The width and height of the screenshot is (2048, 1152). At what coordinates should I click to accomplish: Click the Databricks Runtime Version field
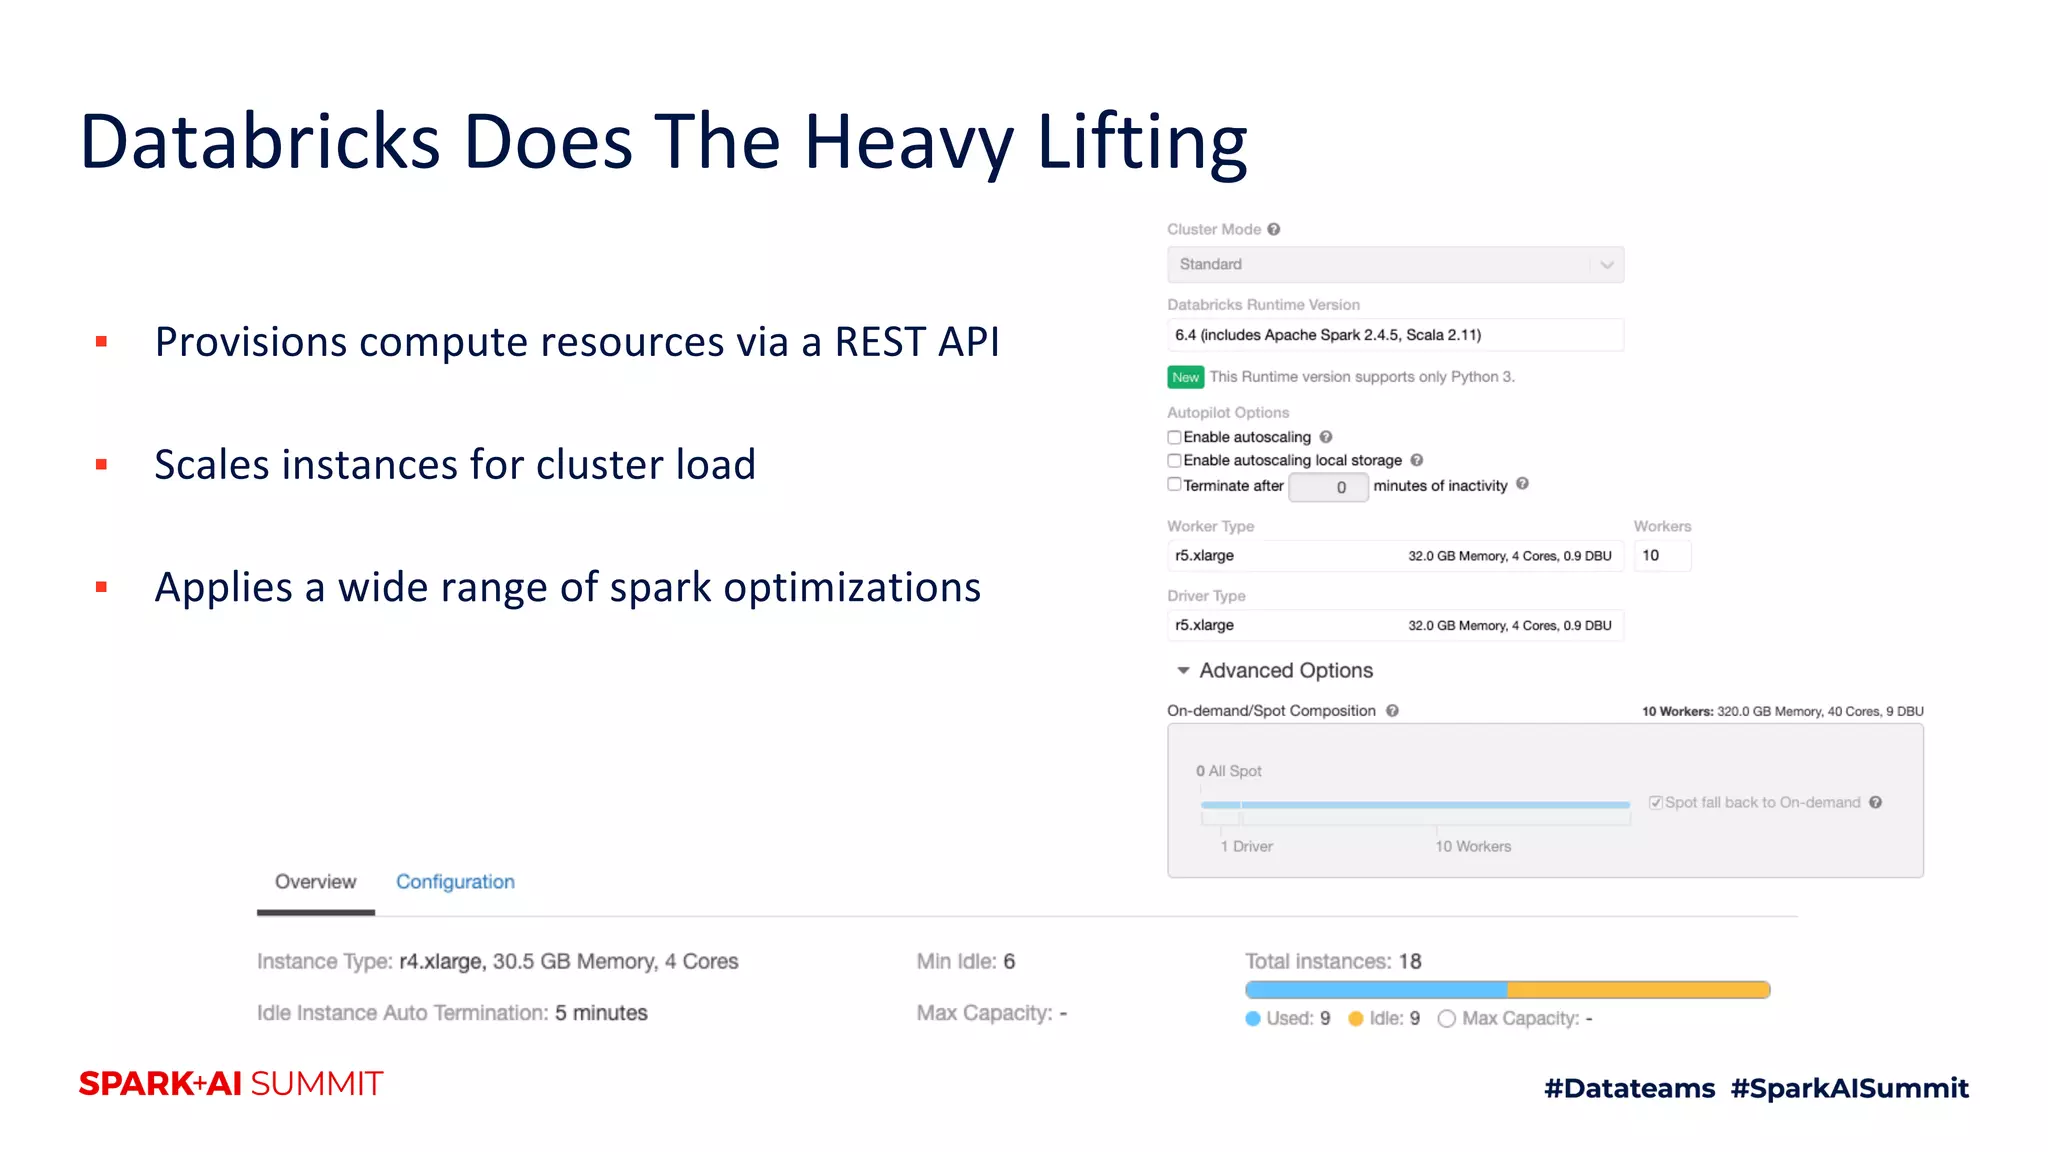(x=1395, y=335)
